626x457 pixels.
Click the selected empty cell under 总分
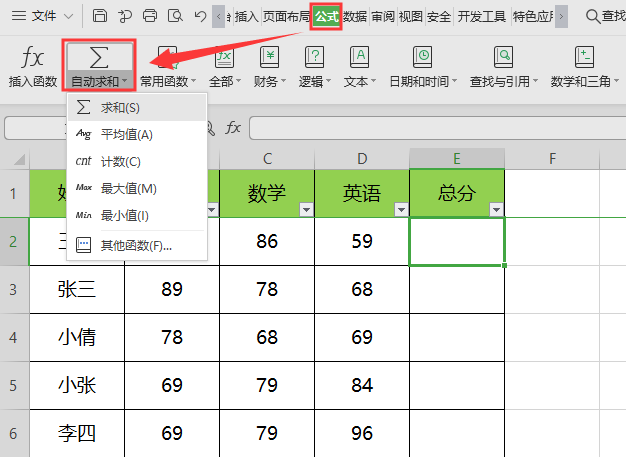click(457, 241)
